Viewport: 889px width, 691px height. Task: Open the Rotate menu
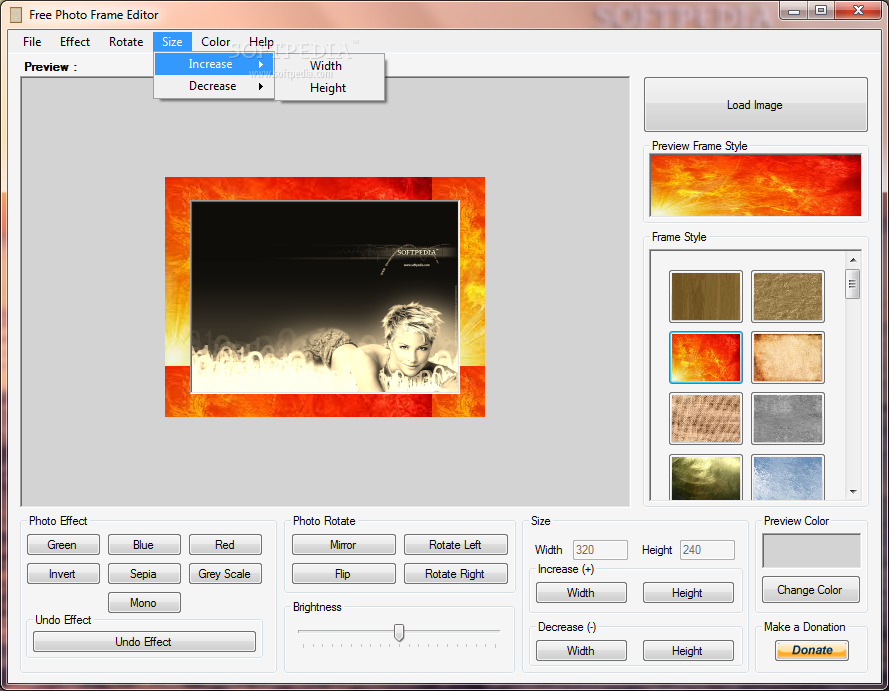[126, 42]
